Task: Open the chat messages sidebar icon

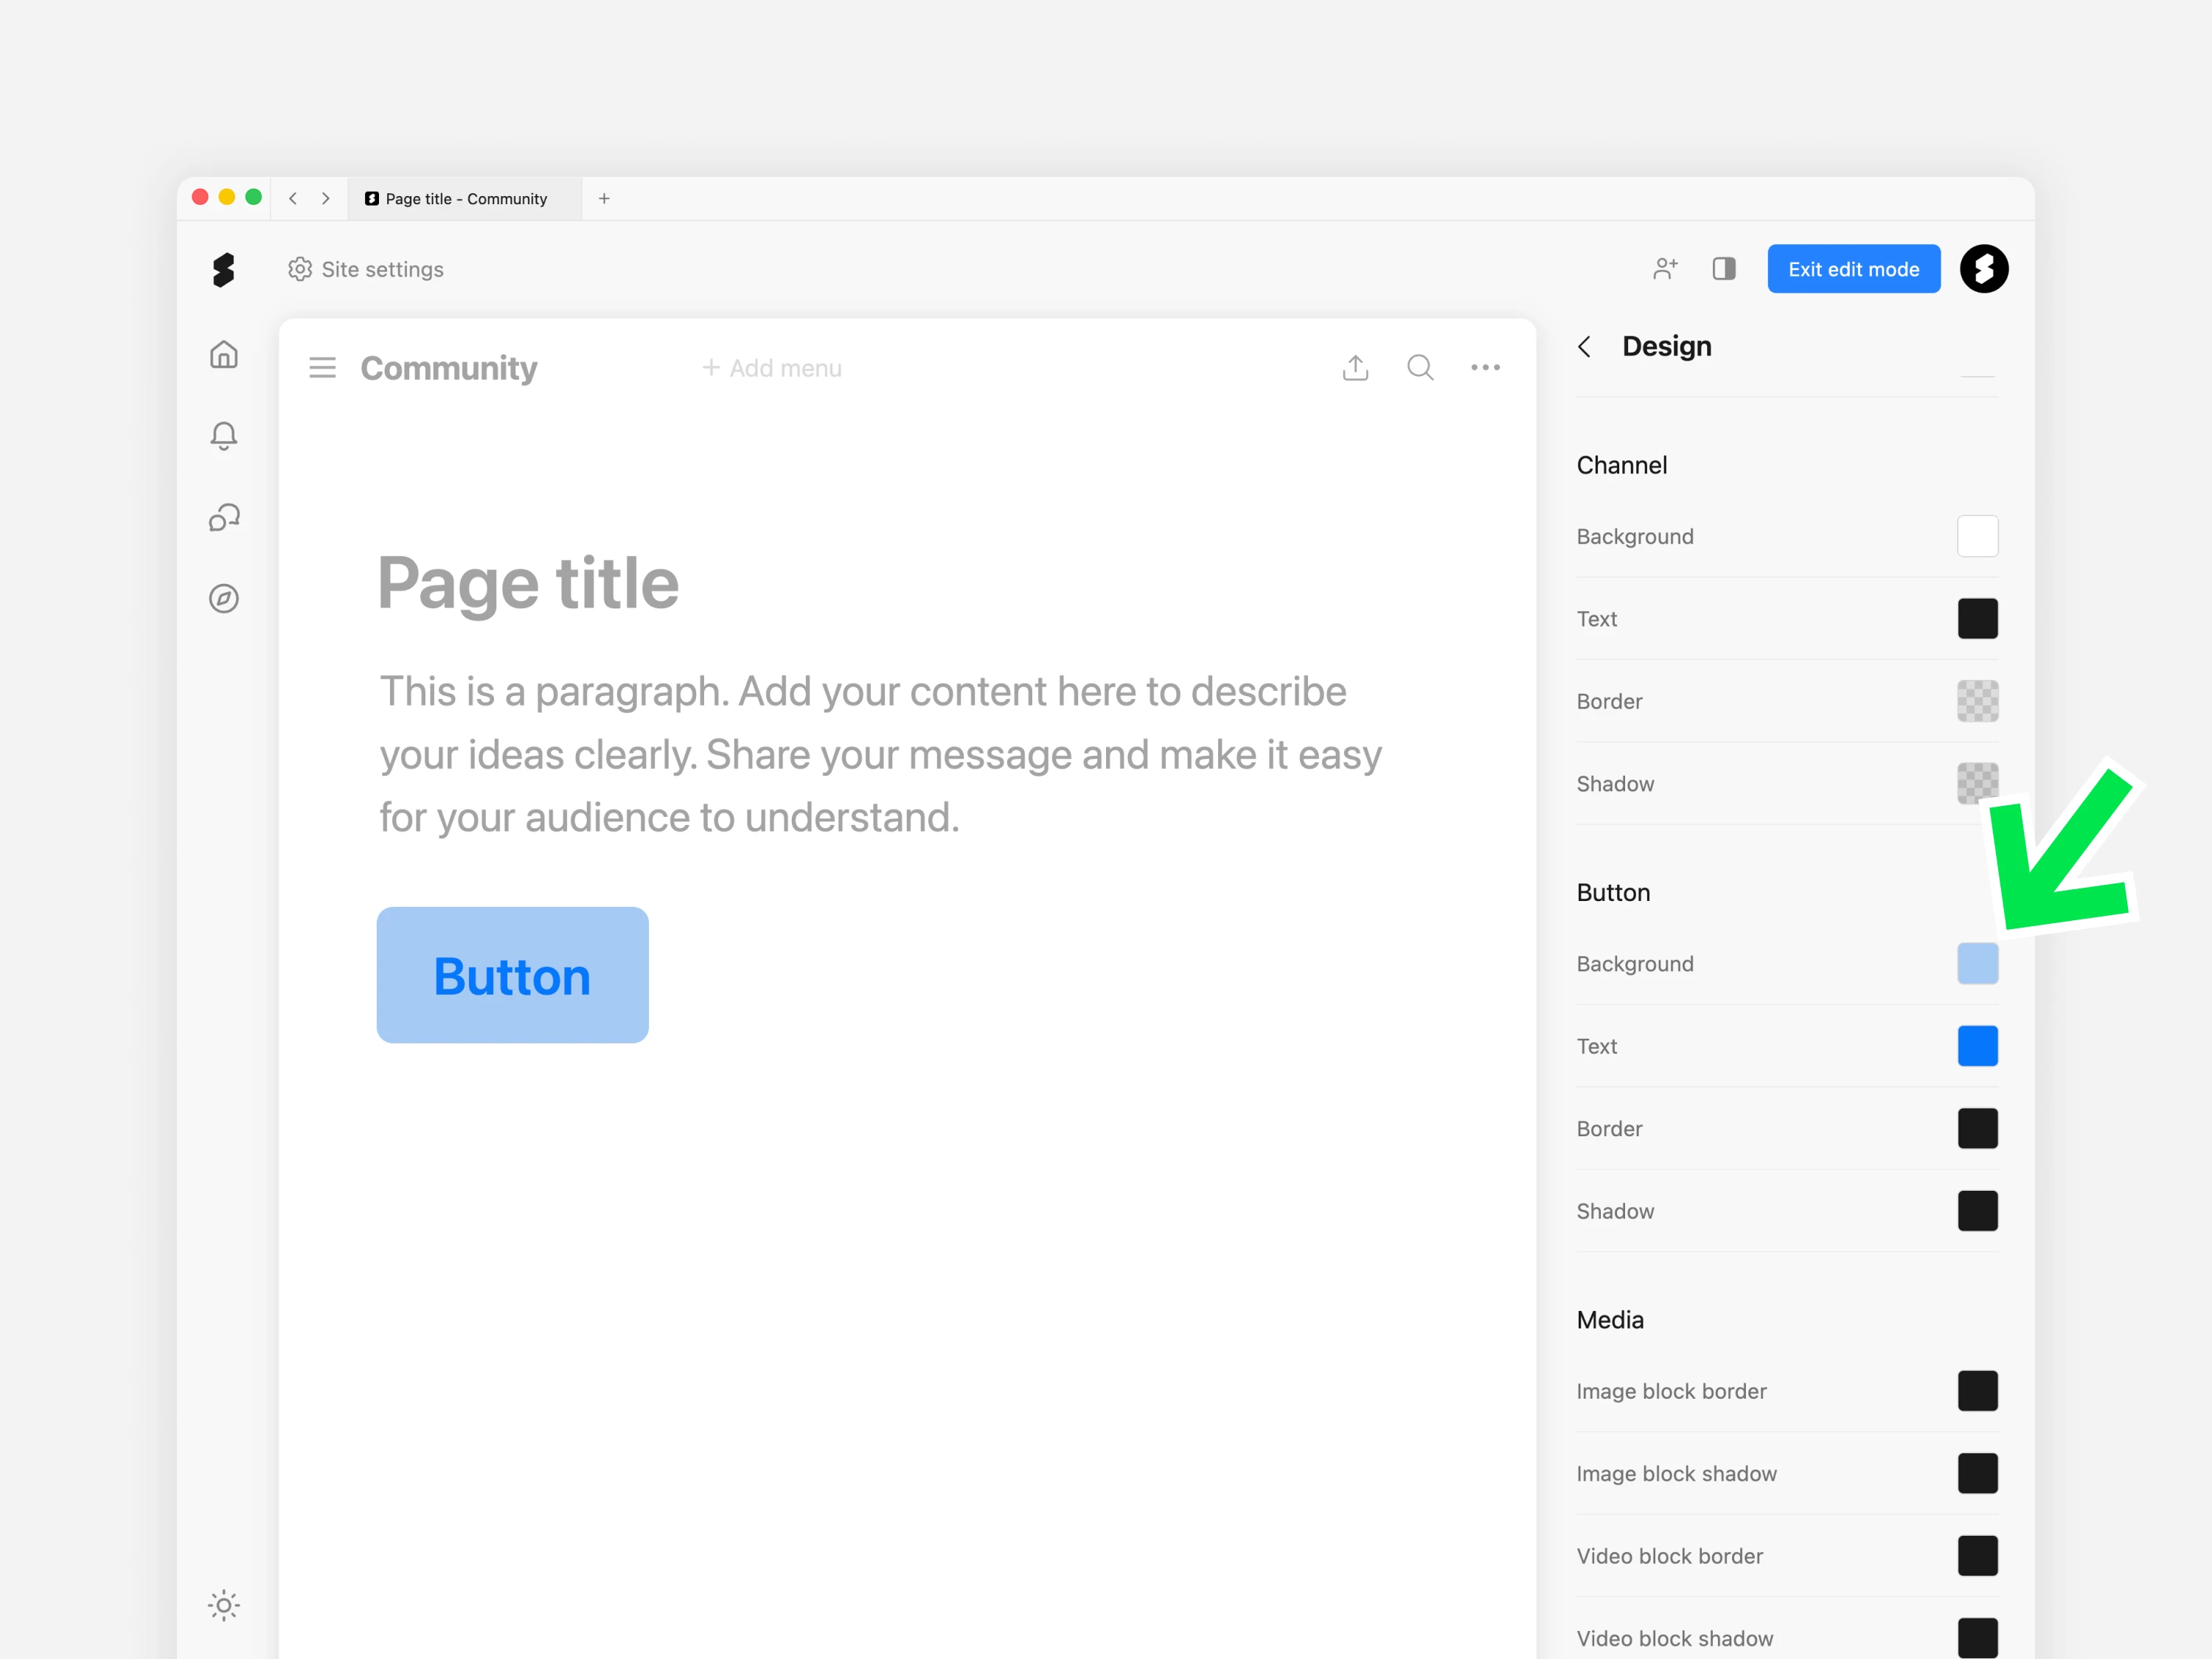Action: pos(224,517)
